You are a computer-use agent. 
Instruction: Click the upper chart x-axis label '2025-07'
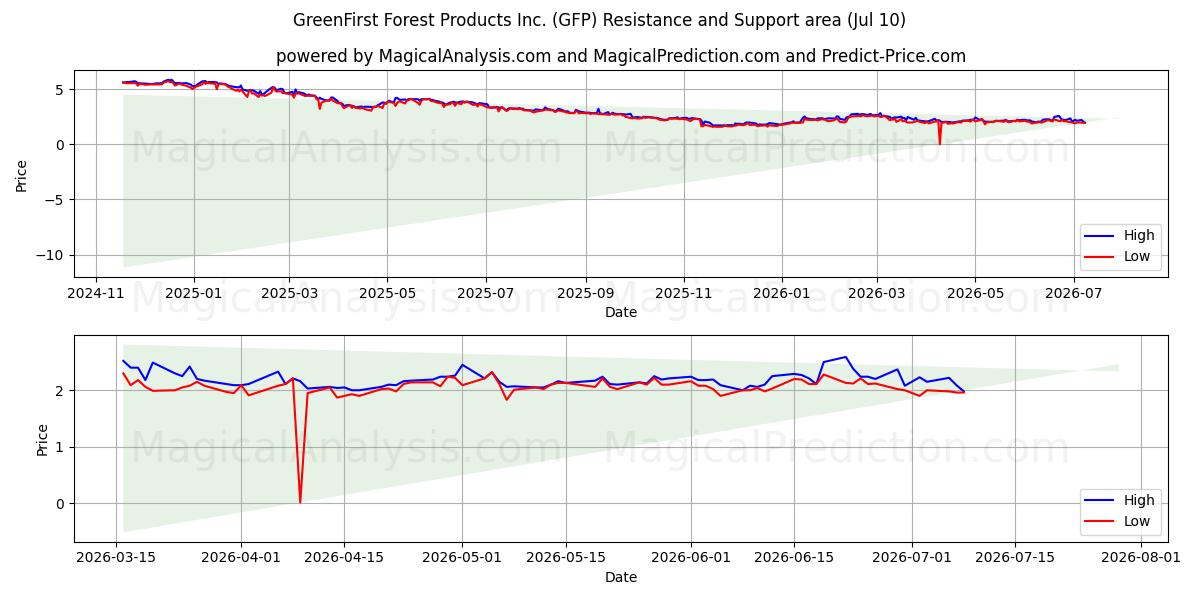[x=486, y=294]
